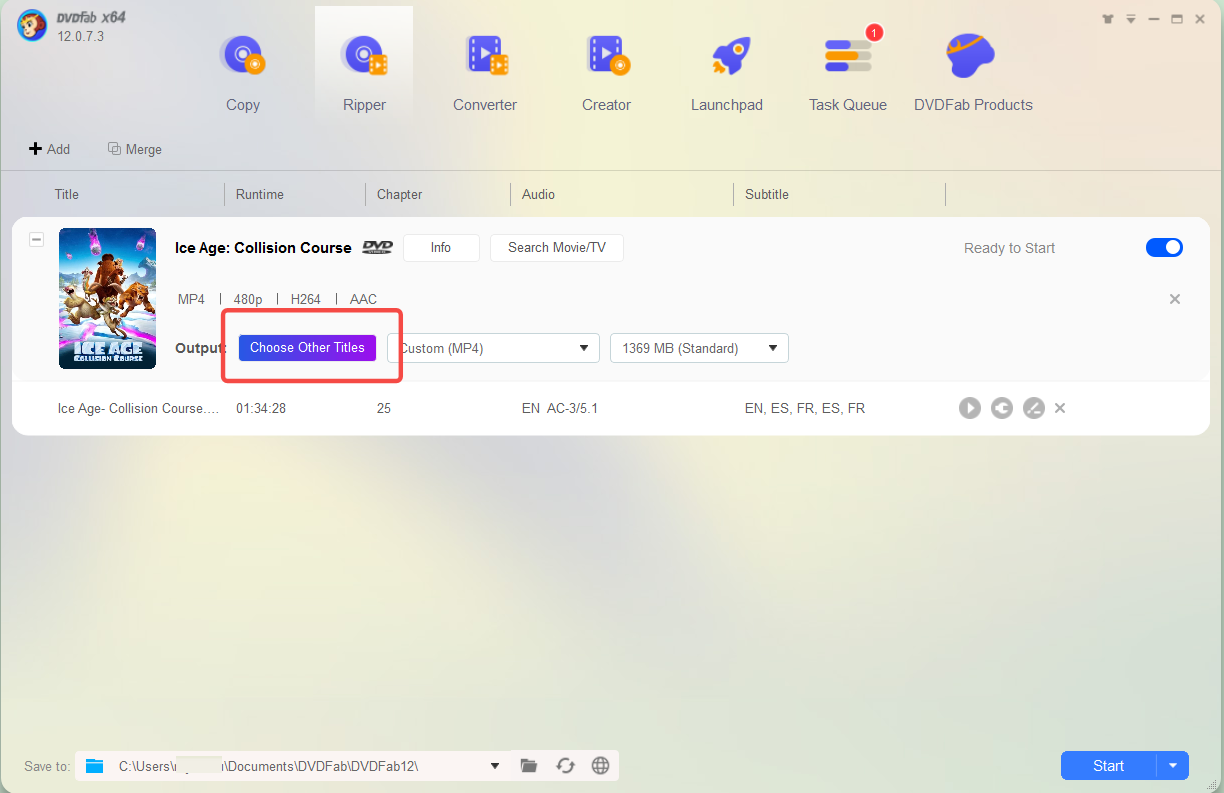Open the save path dropdown
Screen dimensions: 1224x793
pos(495,766)
